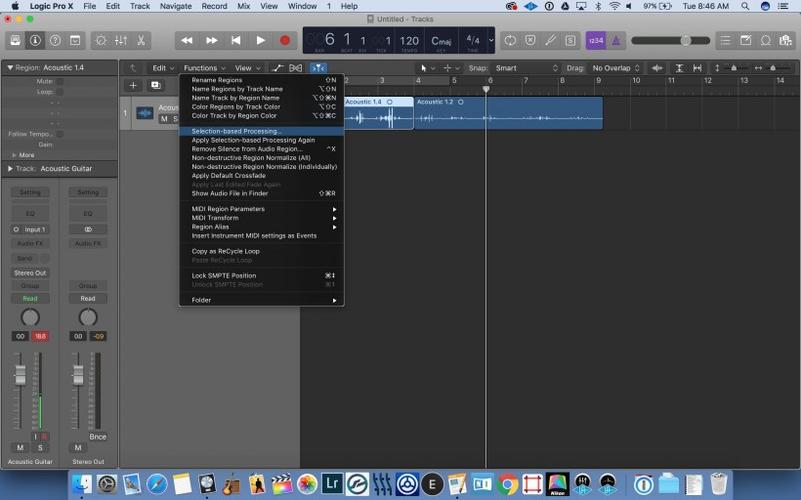Image resolution: width=801 pixels, height=500 pixels.
Task: Open the File menu
Action: (89, 6)
